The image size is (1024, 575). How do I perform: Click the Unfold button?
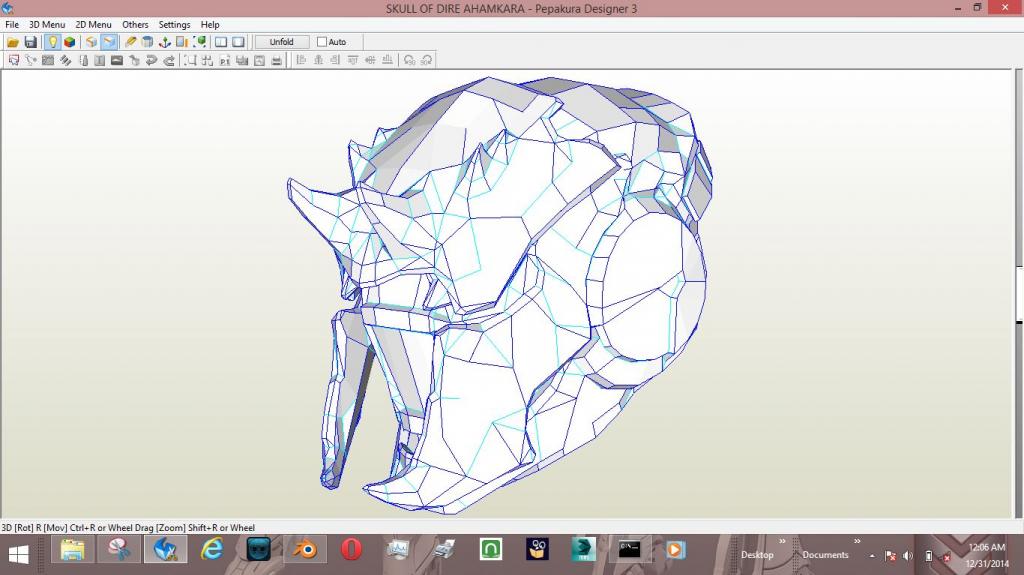click(x=281, y=42)
